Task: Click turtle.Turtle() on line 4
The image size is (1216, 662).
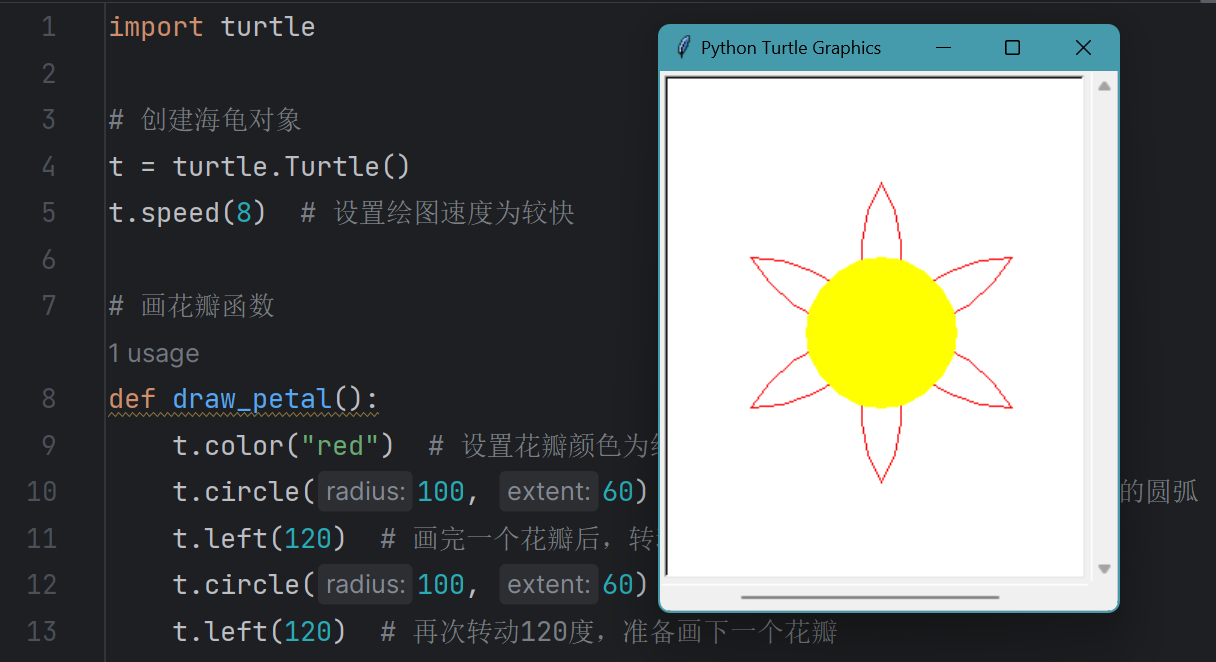Action: [x=291, y=166]
